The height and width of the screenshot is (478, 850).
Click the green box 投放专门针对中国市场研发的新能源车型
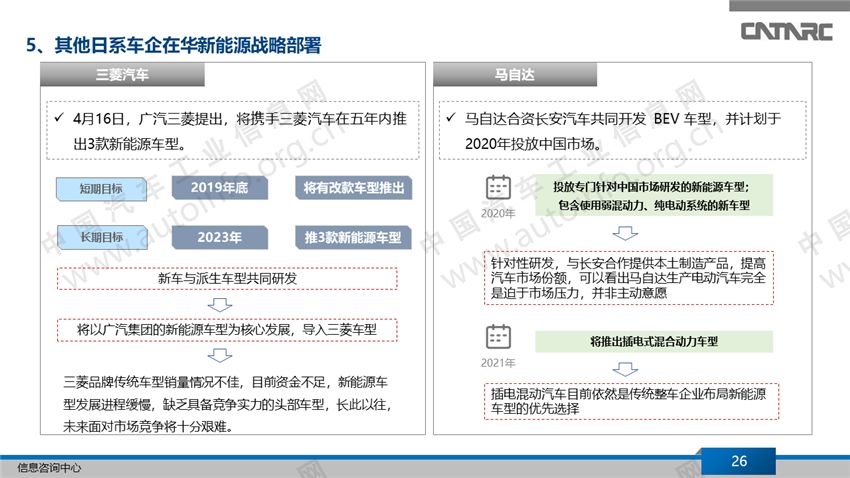654,196
